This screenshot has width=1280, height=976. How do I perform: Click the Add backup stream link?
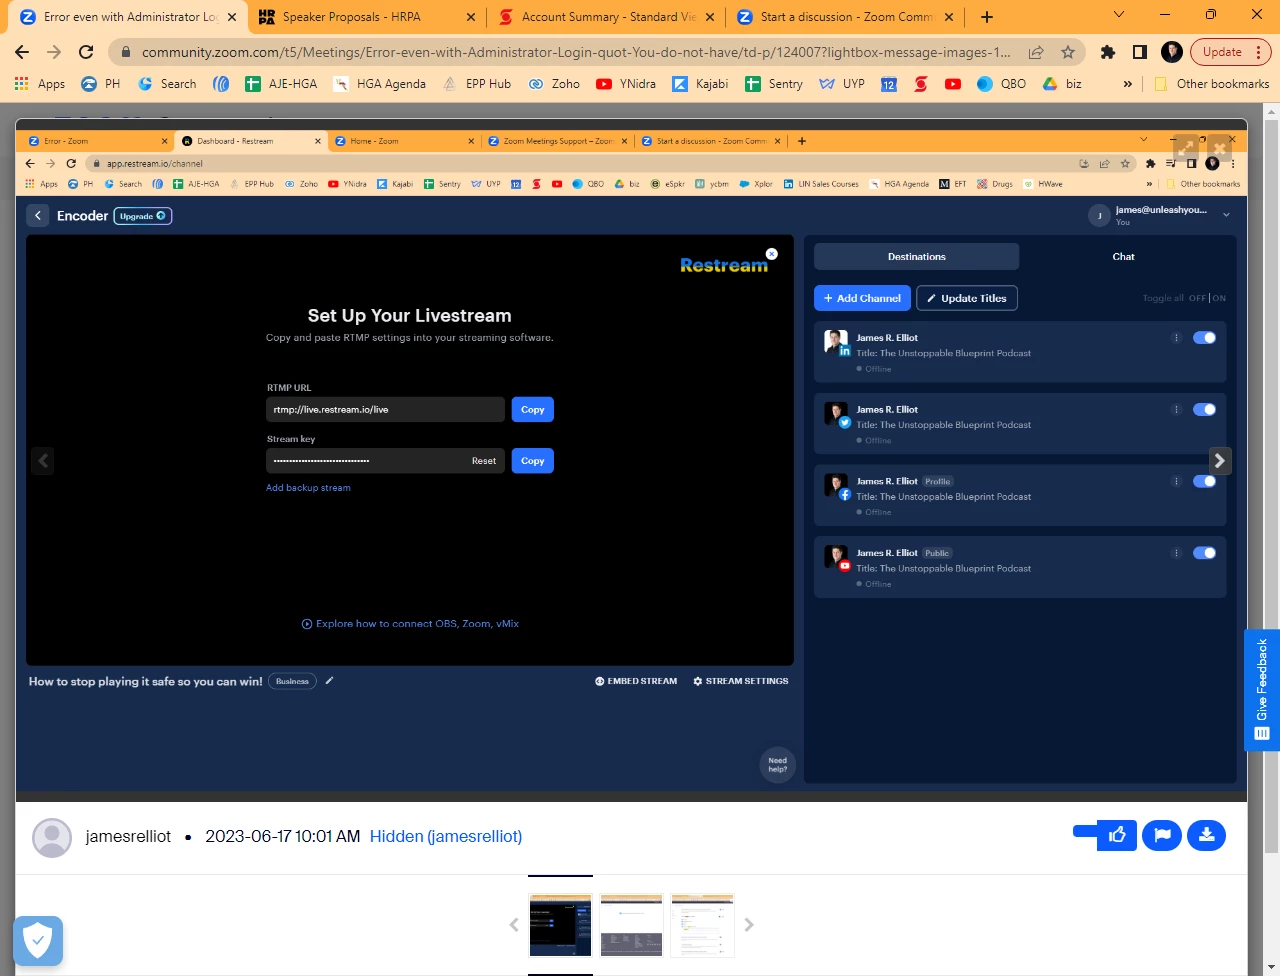pyautogui.click(x=308, y=488)
